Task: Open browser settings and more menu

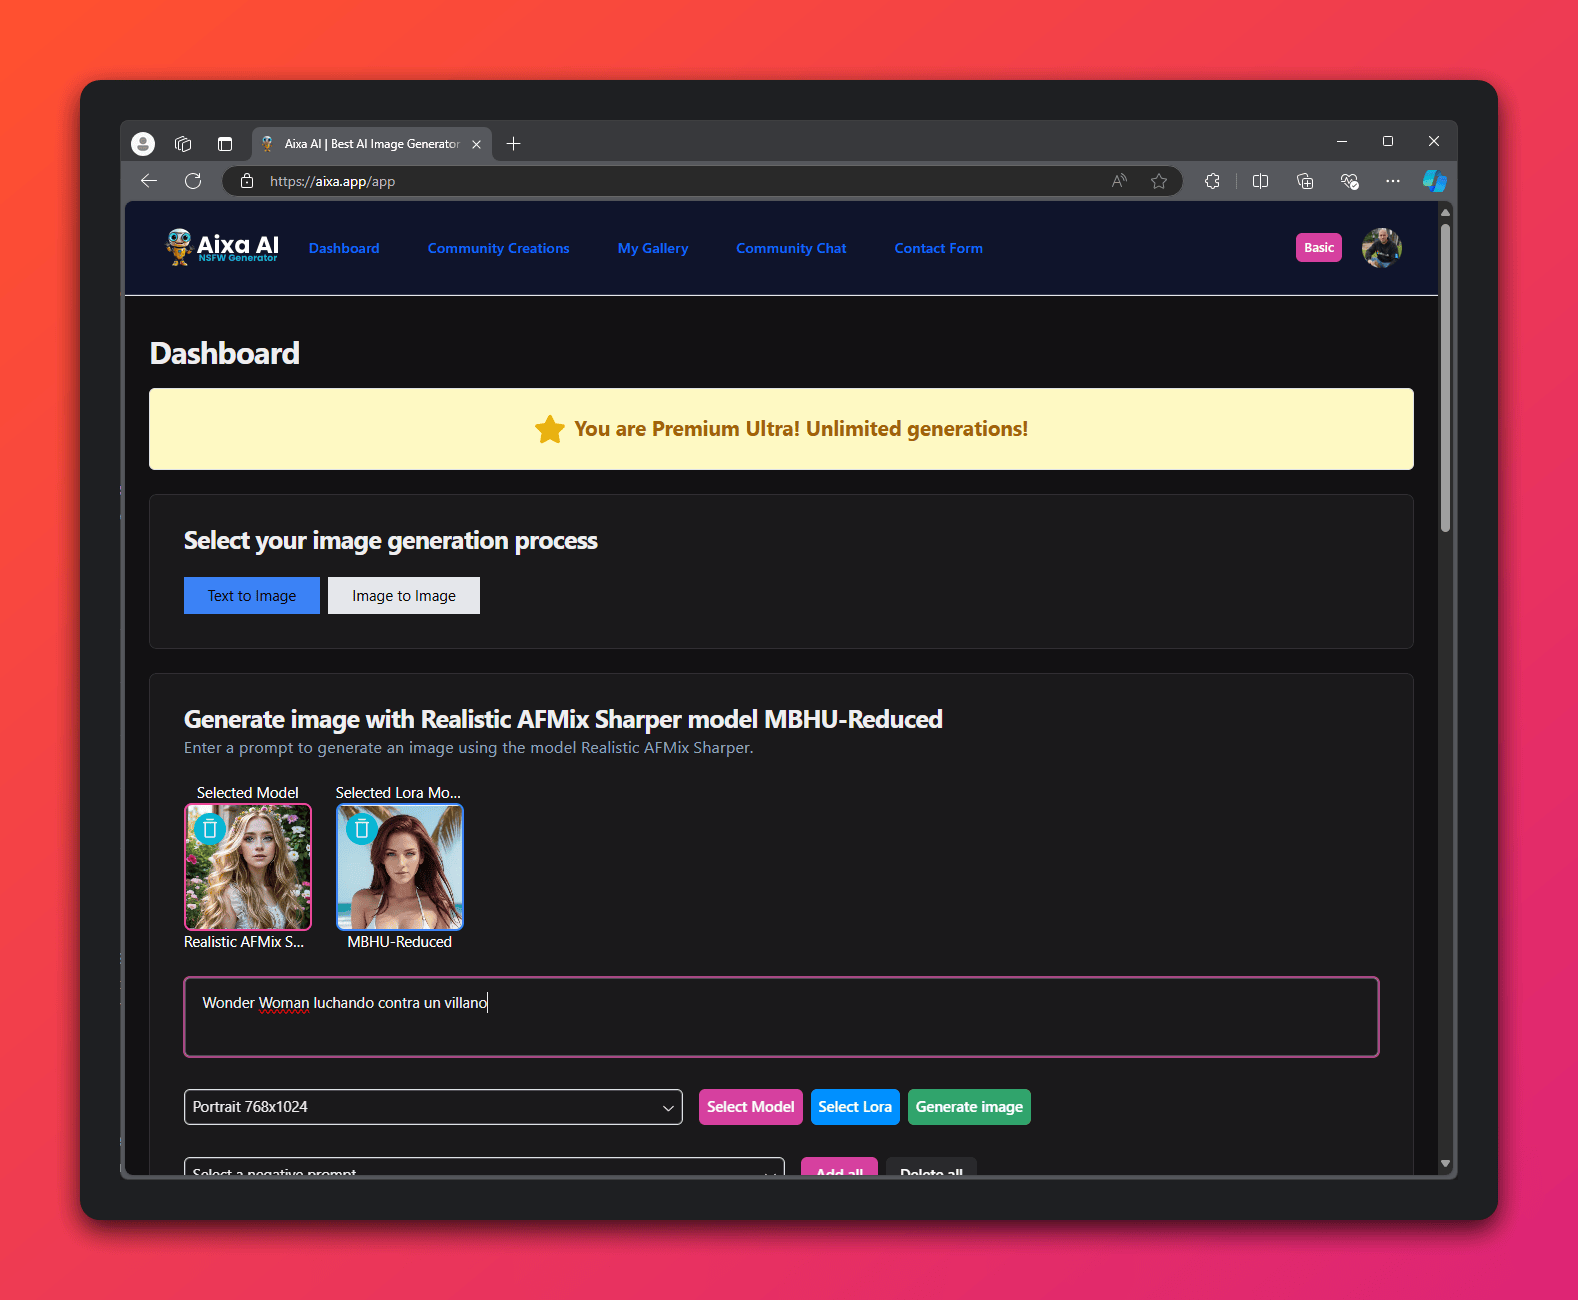Action: pyautogui.click(x=1393, y=181)
